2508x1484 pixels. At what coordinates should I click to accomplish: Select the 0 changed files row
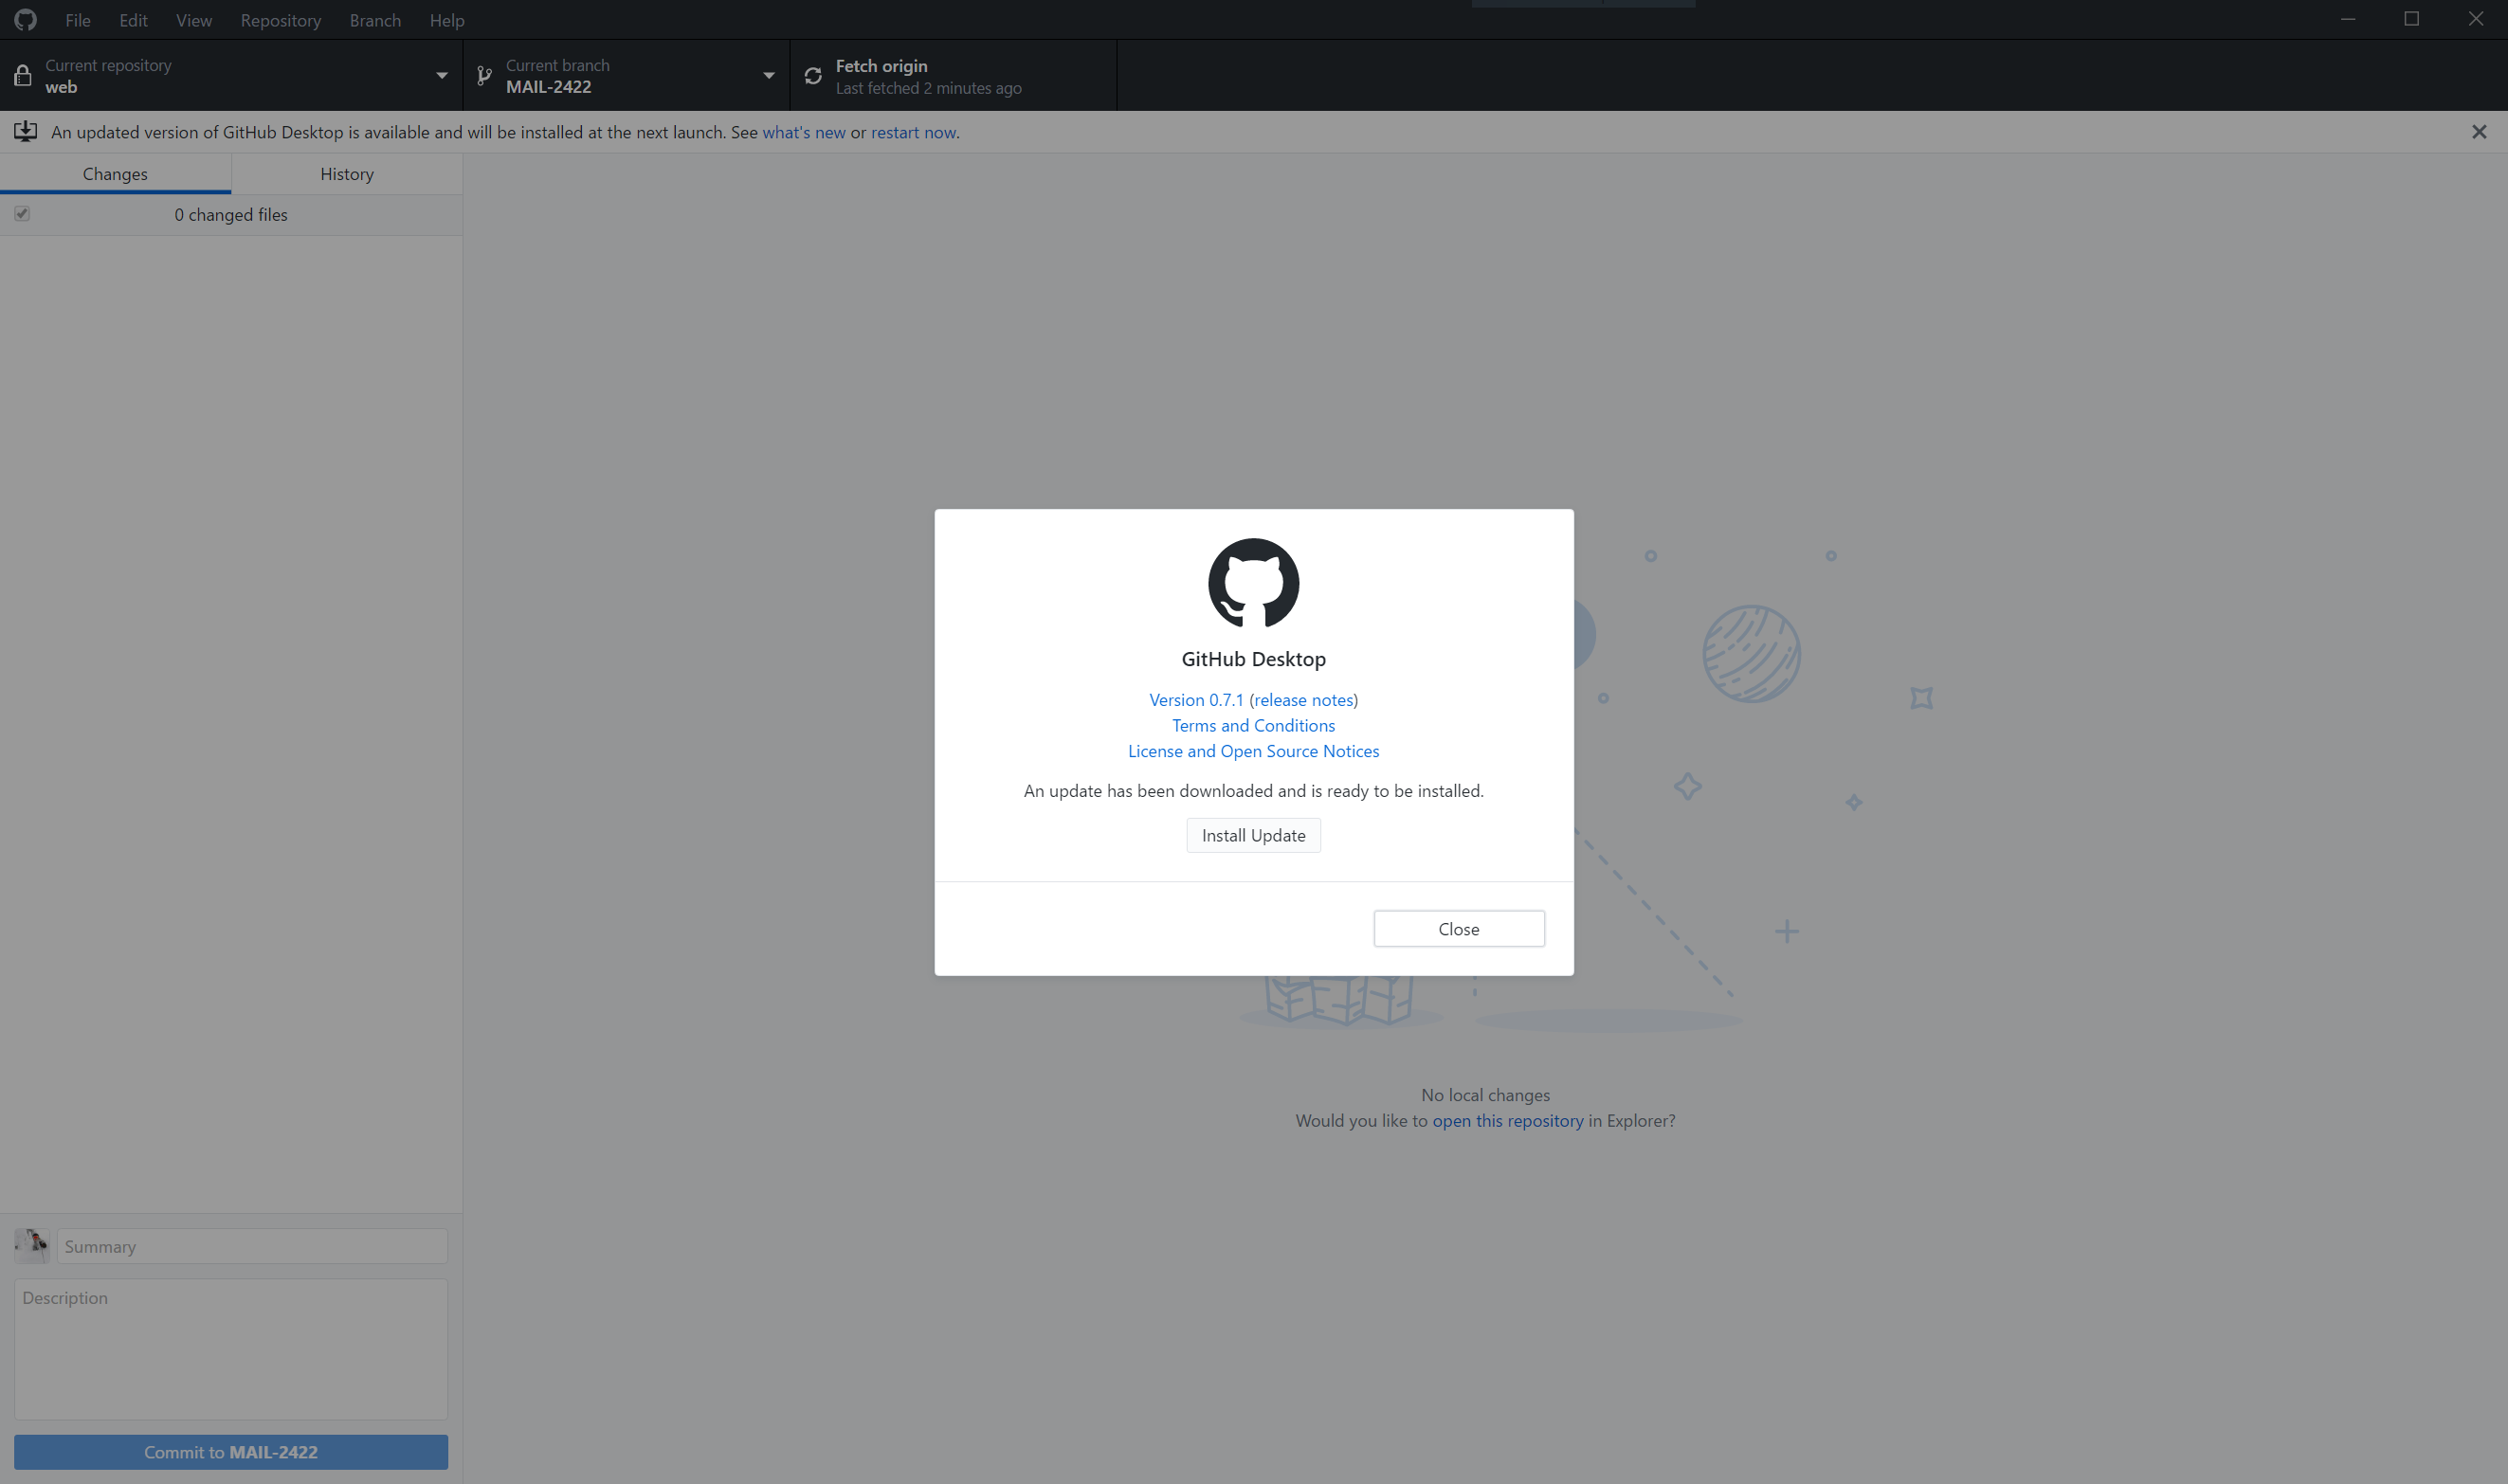(x=230, y=214)
